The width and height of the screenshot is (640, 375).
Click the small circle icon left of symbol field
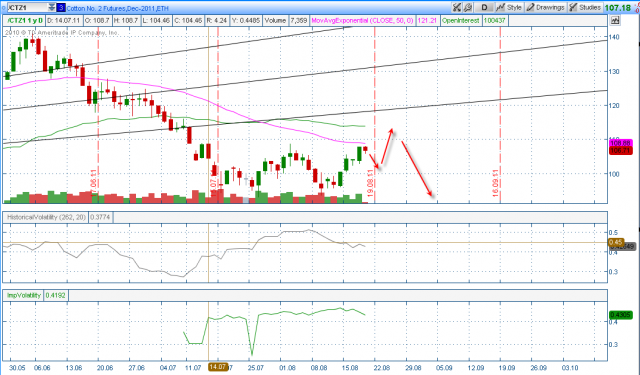click(x=3, y=7)
